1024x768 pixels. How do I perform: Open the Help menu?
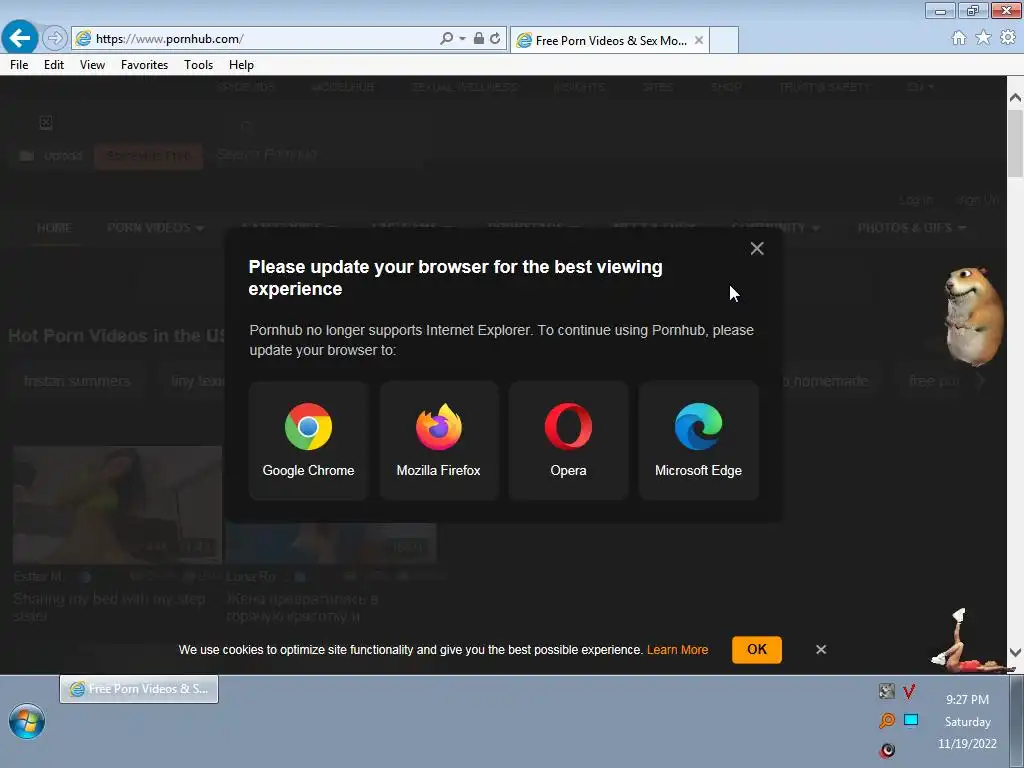pos(241,65)
